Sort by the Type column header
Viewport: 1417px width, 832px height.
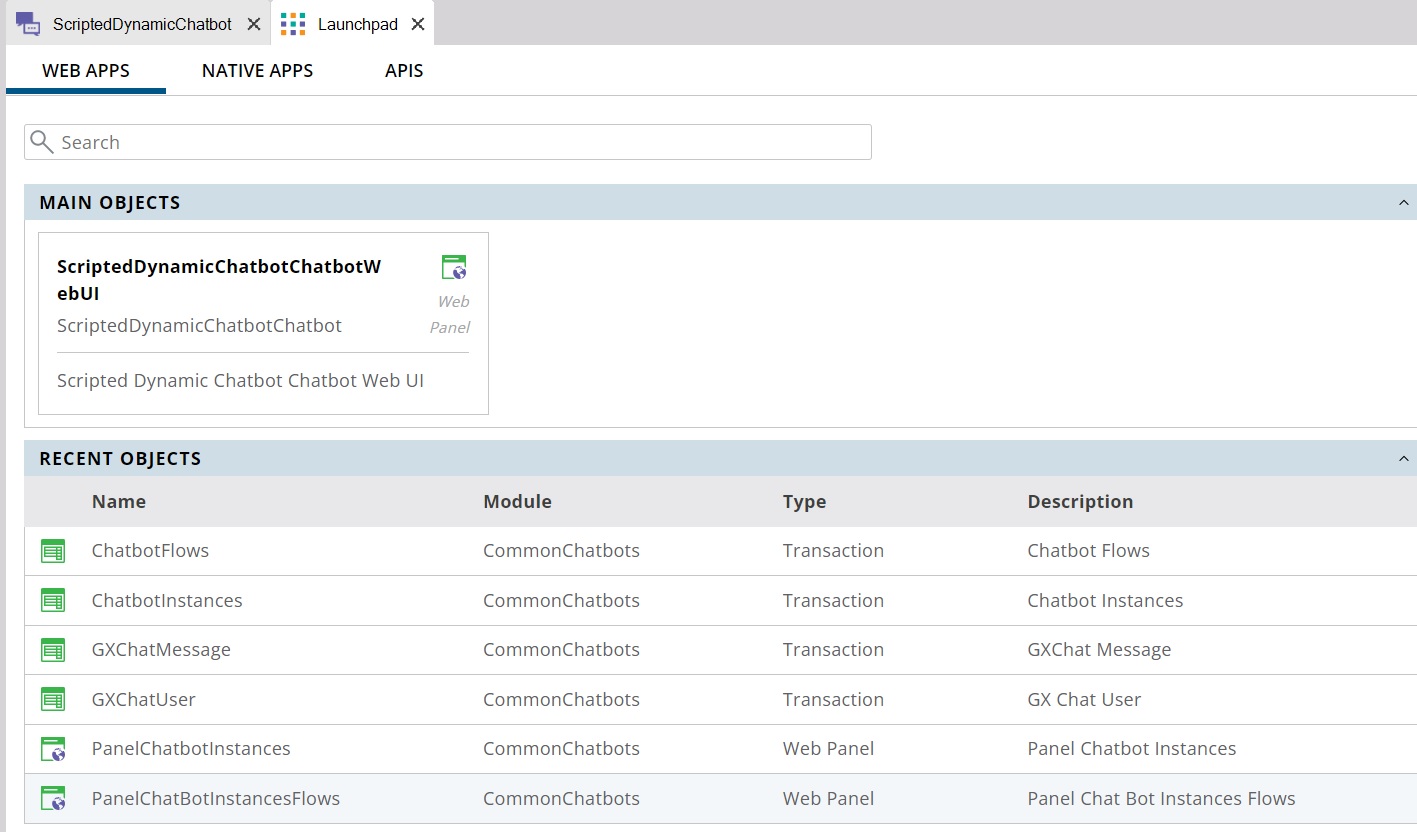(x=804, y=502)
